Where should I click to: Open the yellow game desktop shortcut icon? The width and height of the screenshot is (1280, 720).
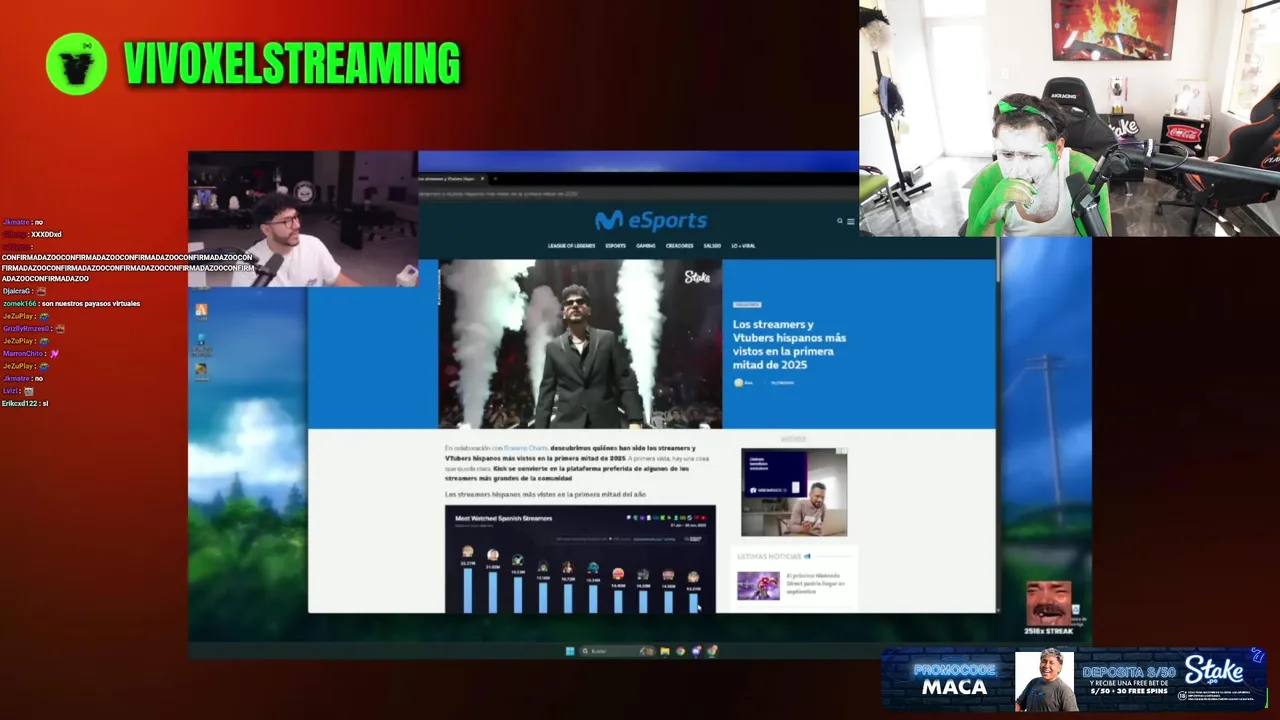point(201,371)
